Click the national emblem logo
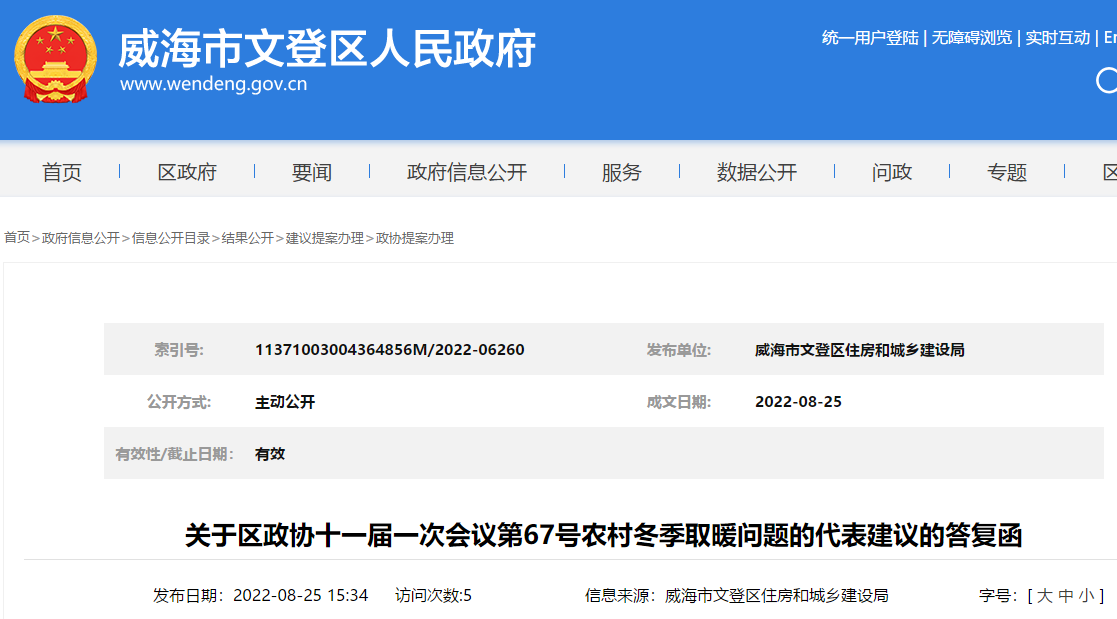Screen dimensions: 1117x619 [x=55, y=55]
